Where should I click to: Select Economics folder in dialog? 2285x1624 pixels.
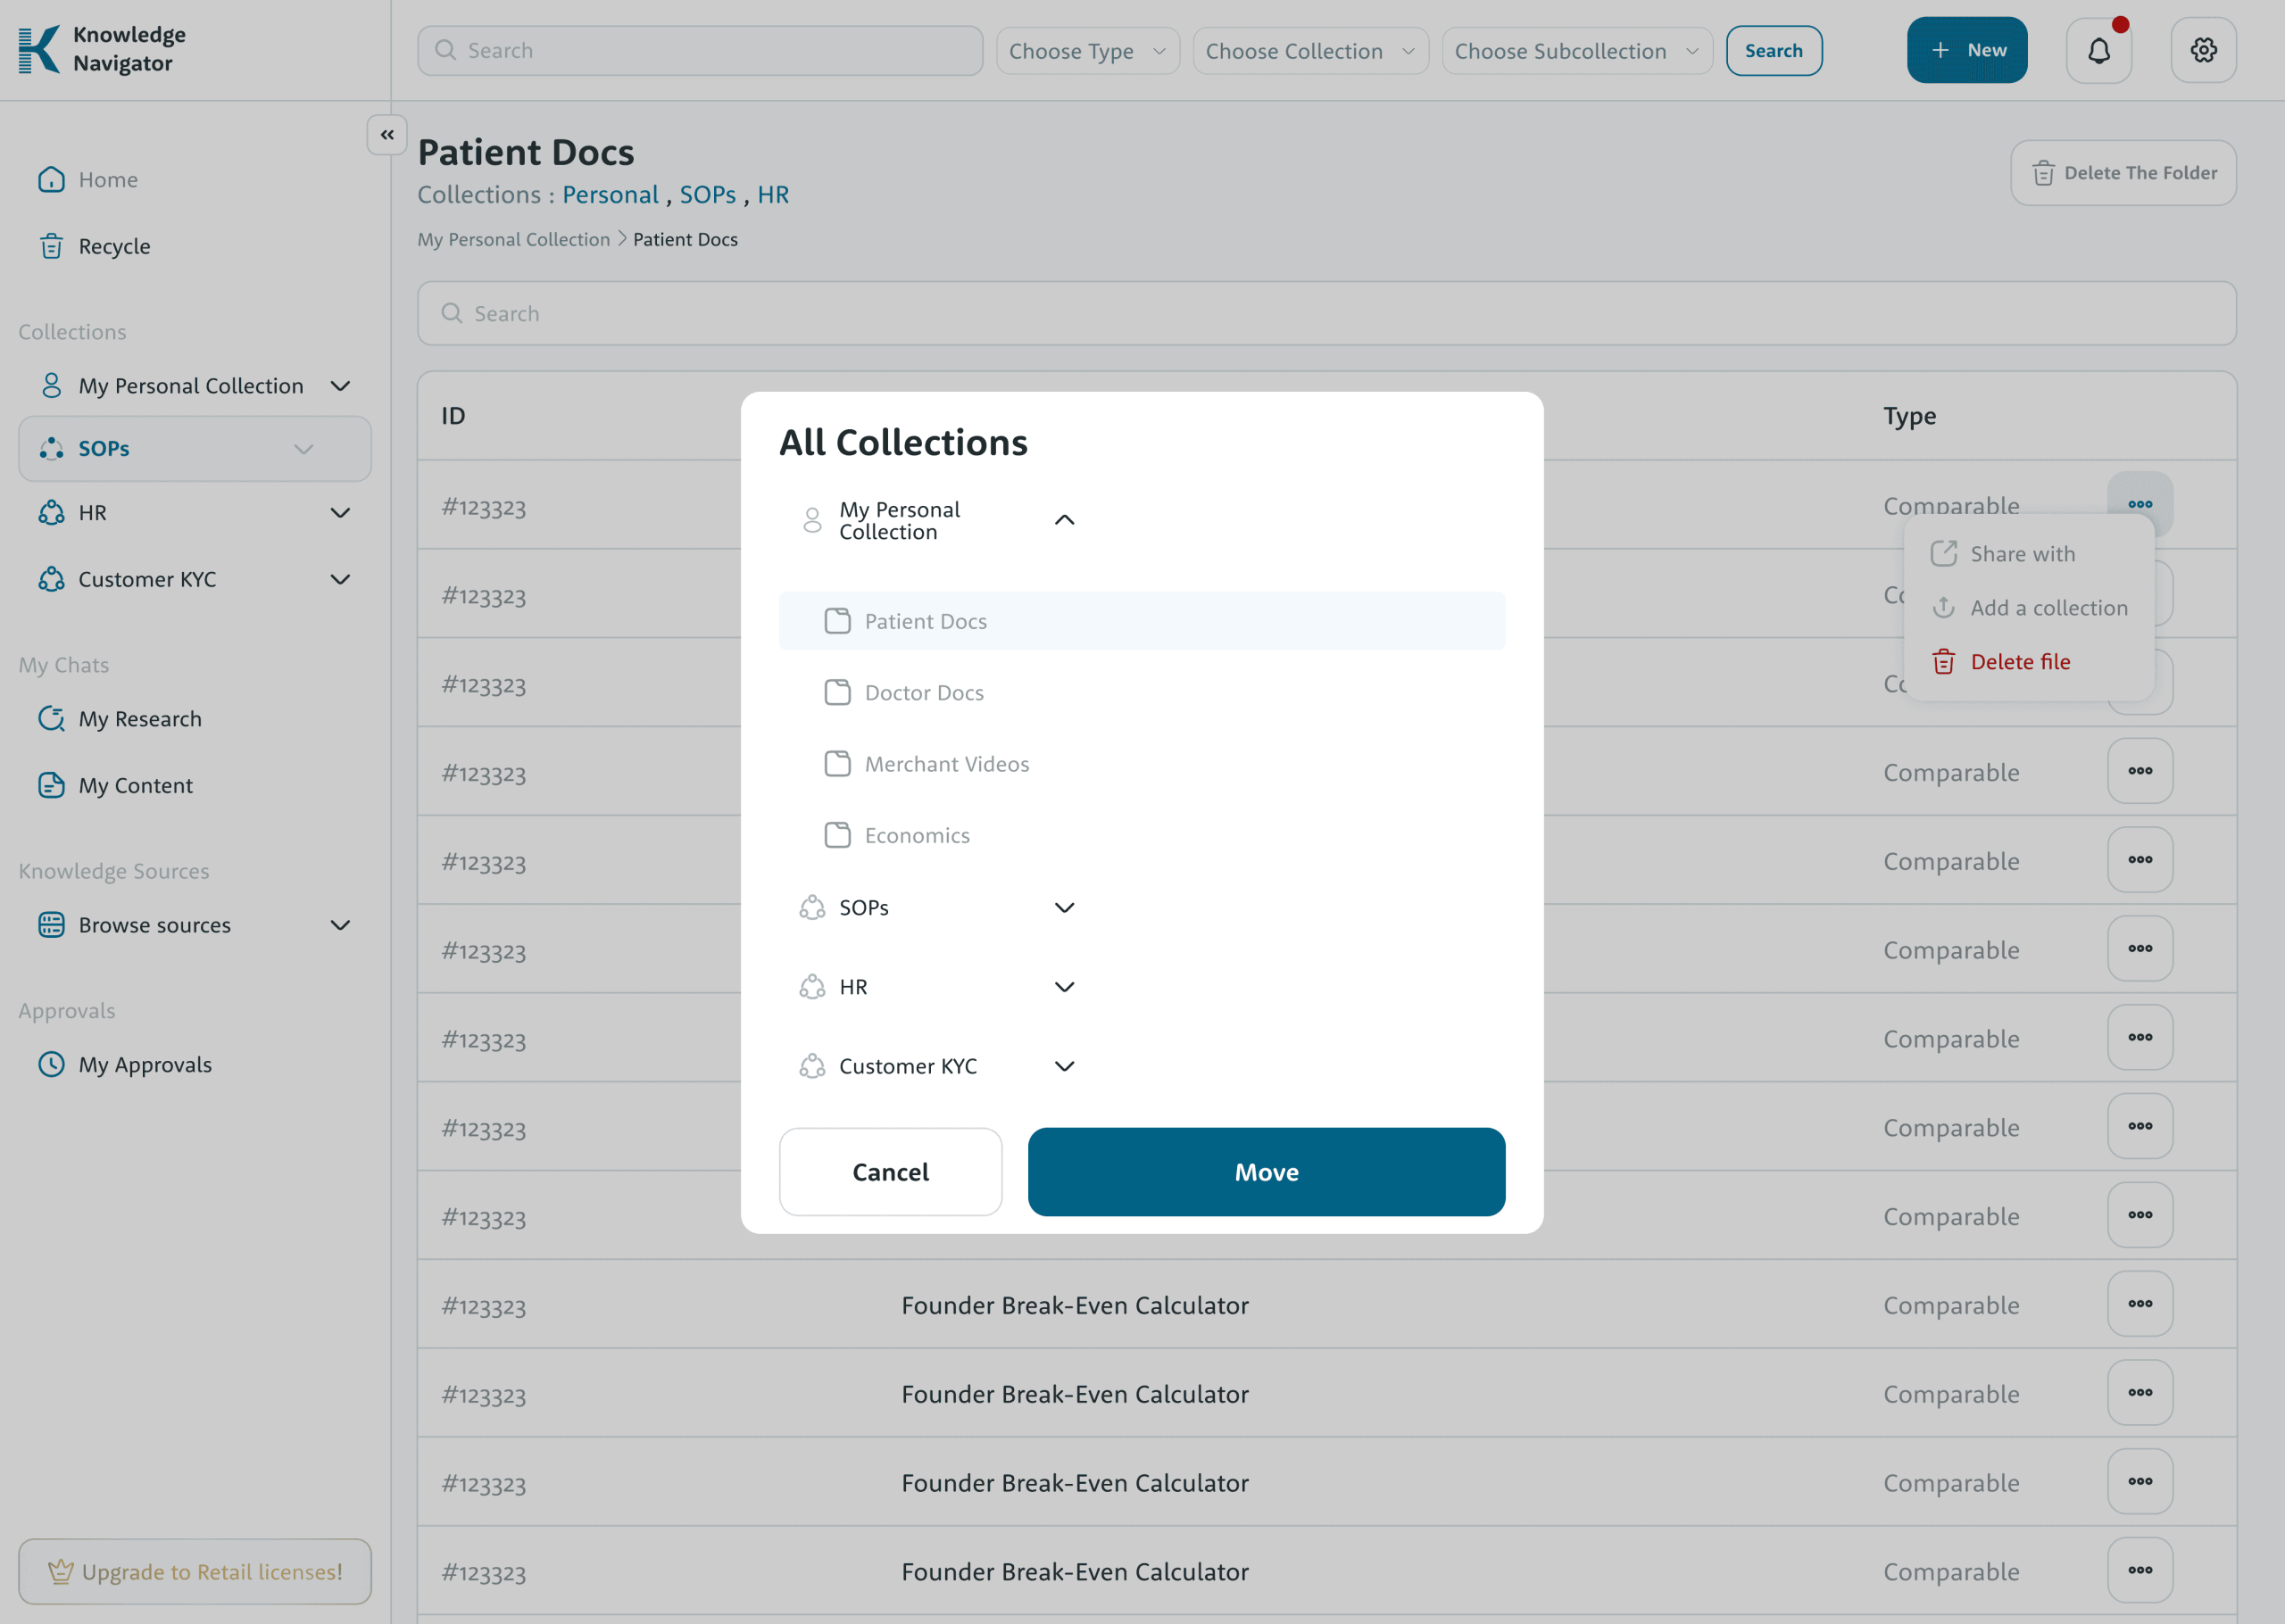tap(916, 835)
